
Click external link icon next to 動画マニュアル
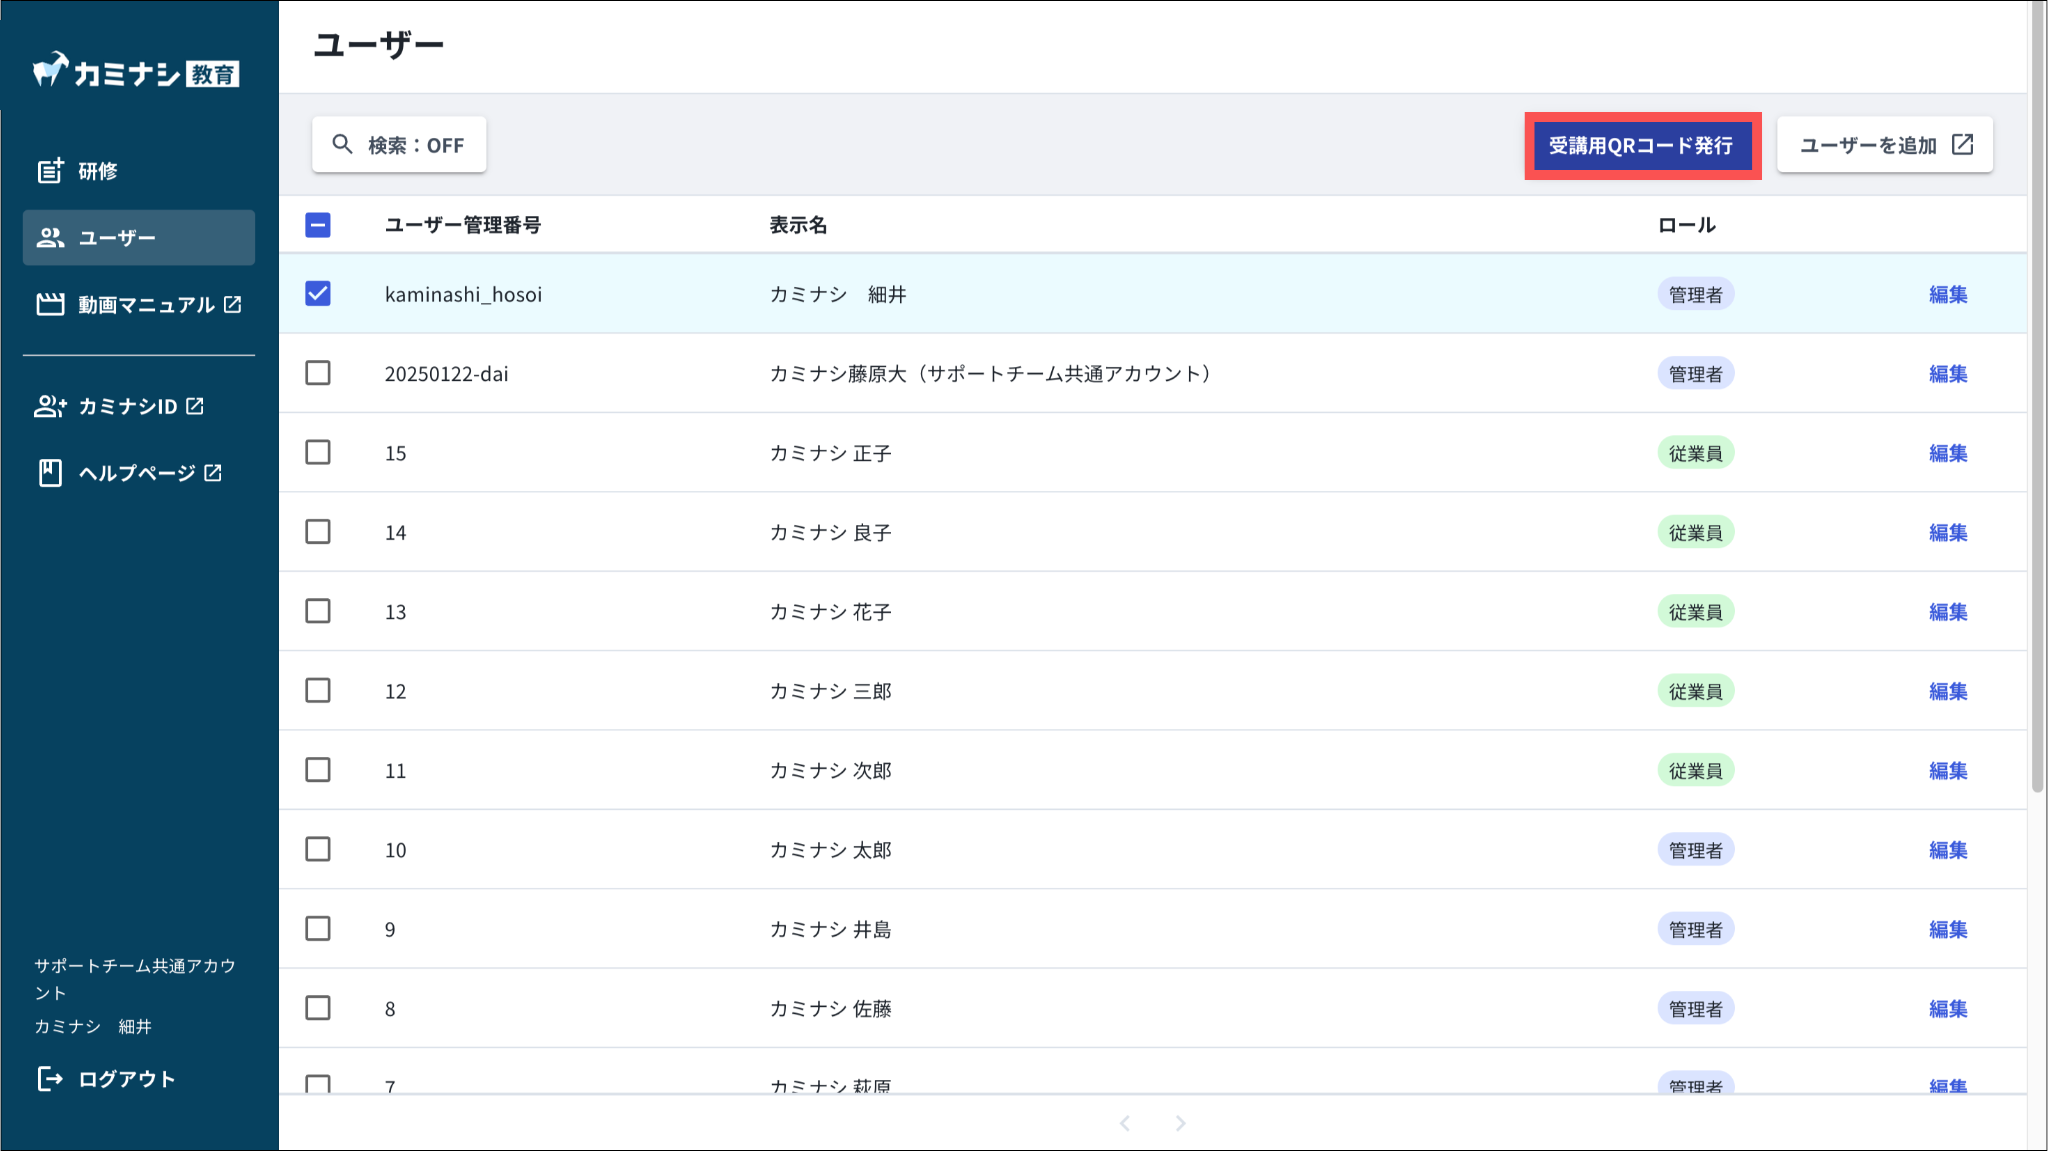[233, 304]
